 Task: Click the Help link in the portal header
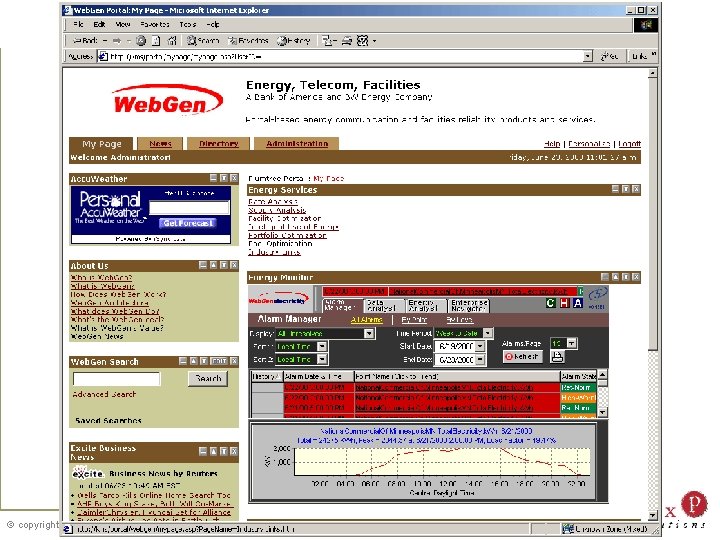(552, 144)
